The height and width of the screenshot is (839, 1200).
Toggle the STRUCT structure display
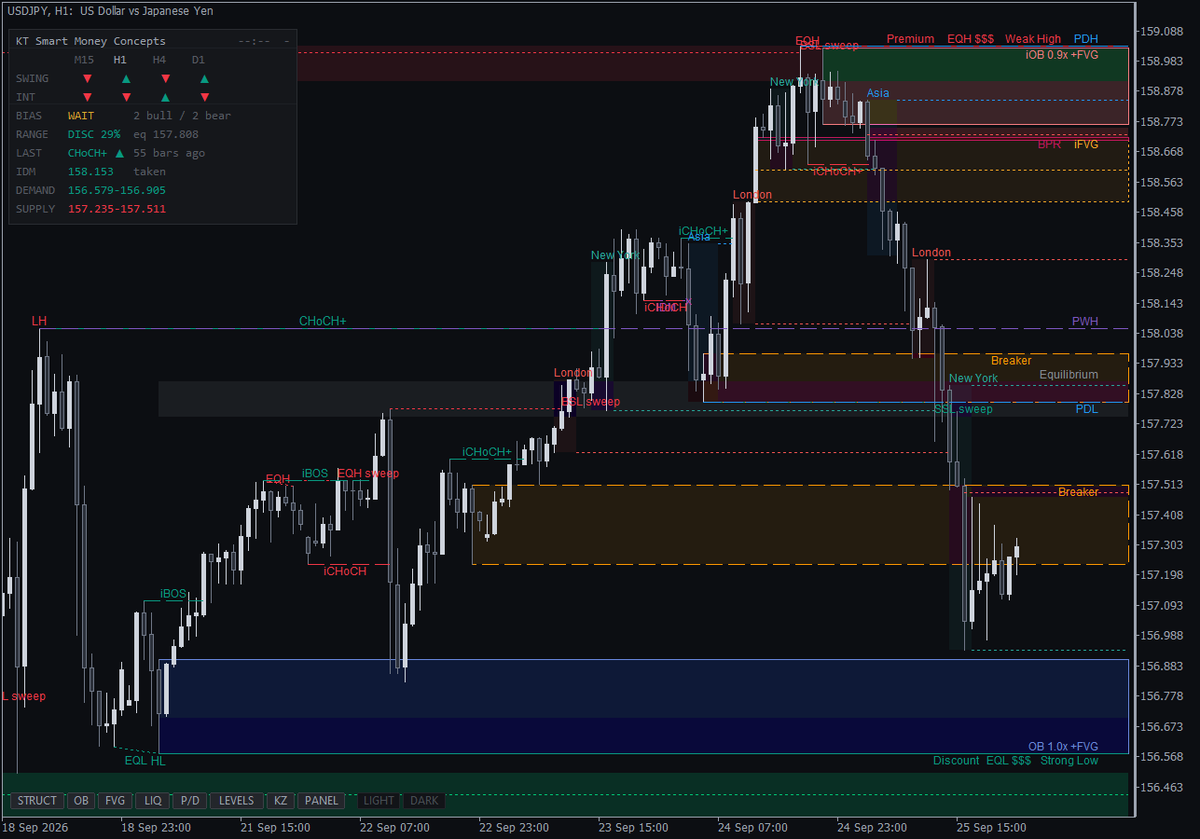pyautogui.click(x=37, y=801)
